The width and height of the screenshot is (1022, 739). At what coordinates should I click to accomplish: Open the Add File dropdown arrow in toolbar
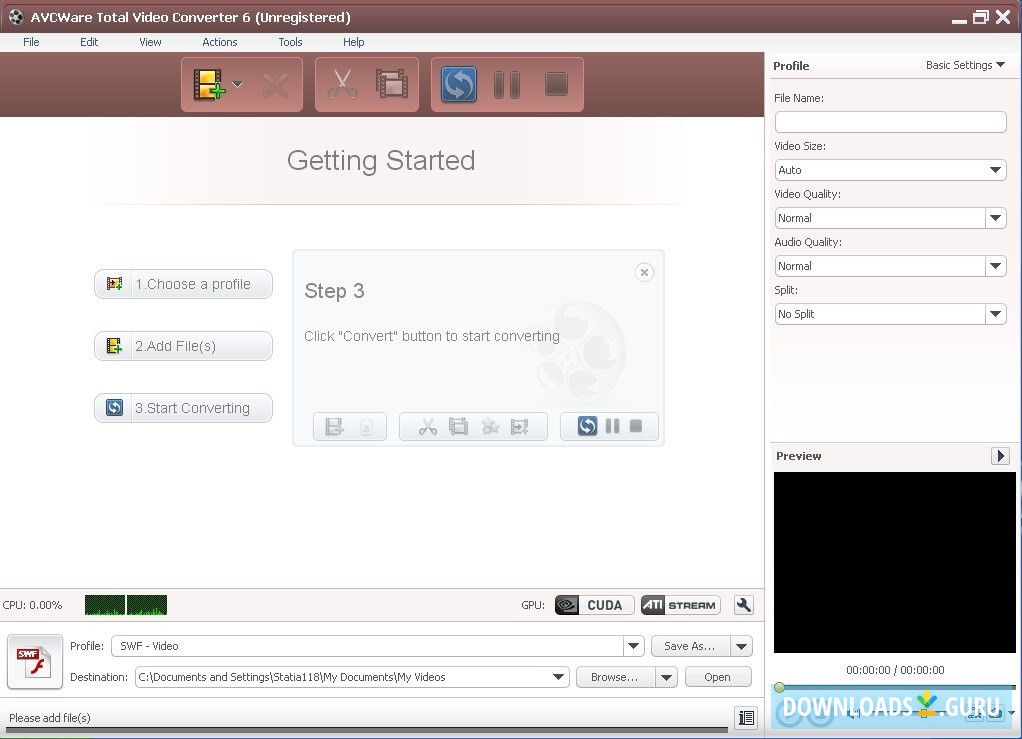click(238, 84)
